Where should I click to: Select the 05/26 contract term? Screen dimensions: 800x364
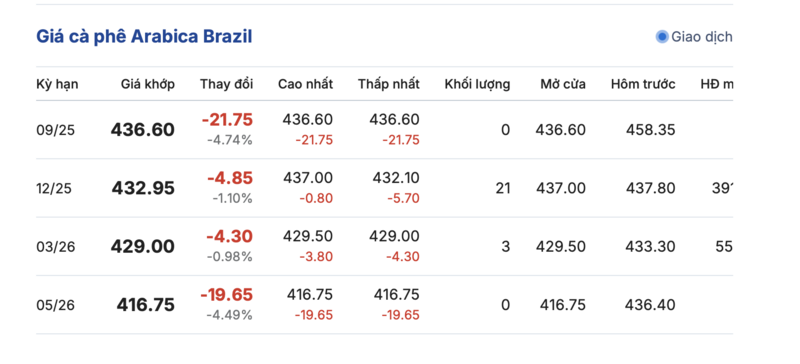pyautogui.click(x=56, y=306)
